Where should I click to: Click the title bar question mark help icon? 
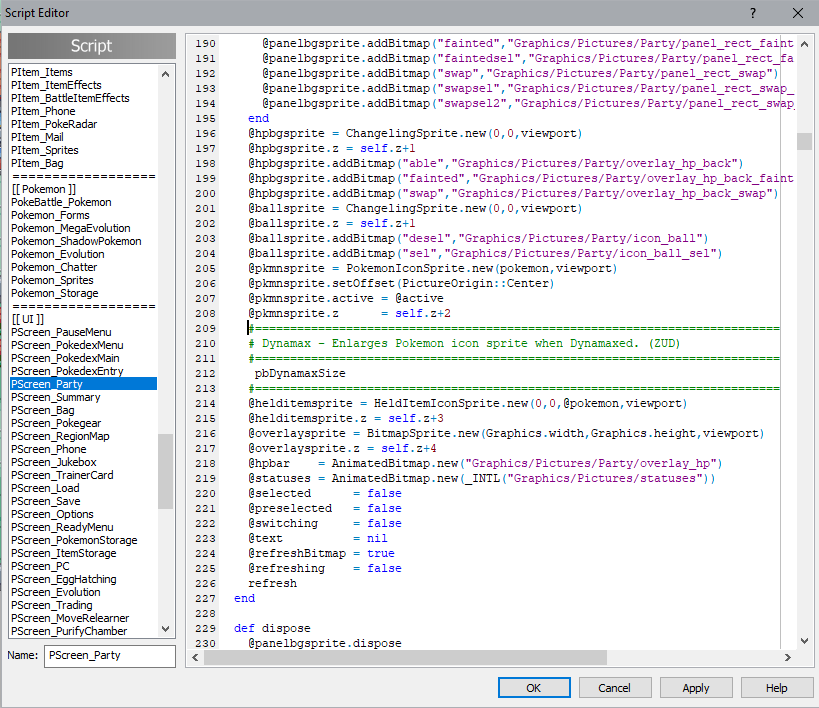pyautogui.click(x=751, y=13)
